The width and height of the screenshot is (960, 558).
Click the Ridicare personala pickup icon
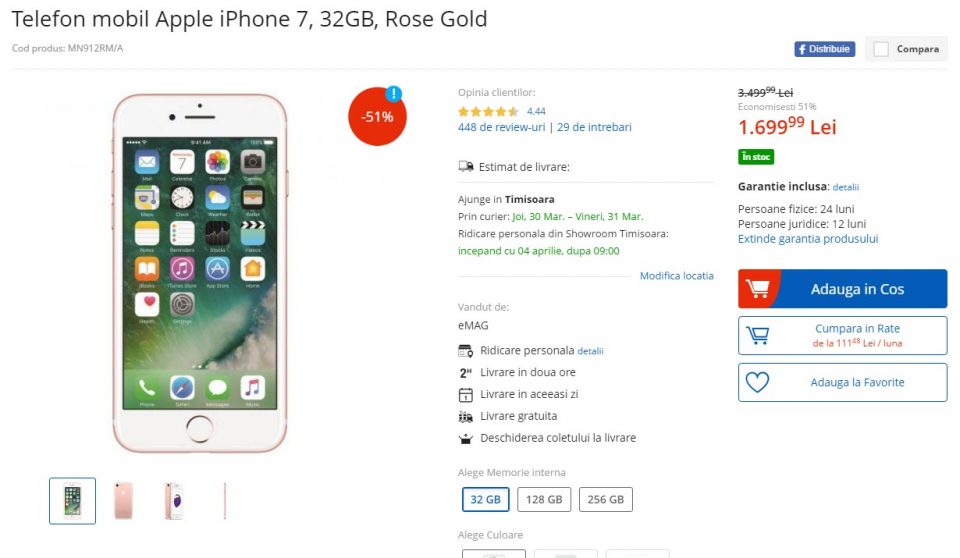tap(465, 351)
